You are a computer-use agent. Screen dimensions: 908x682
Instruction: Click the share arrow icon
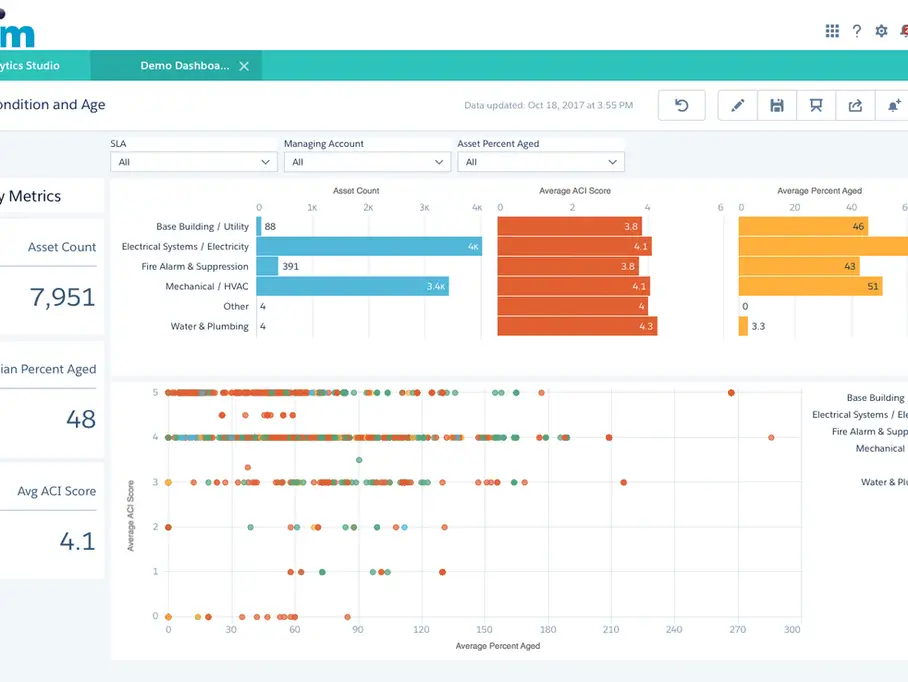[855, 106]
